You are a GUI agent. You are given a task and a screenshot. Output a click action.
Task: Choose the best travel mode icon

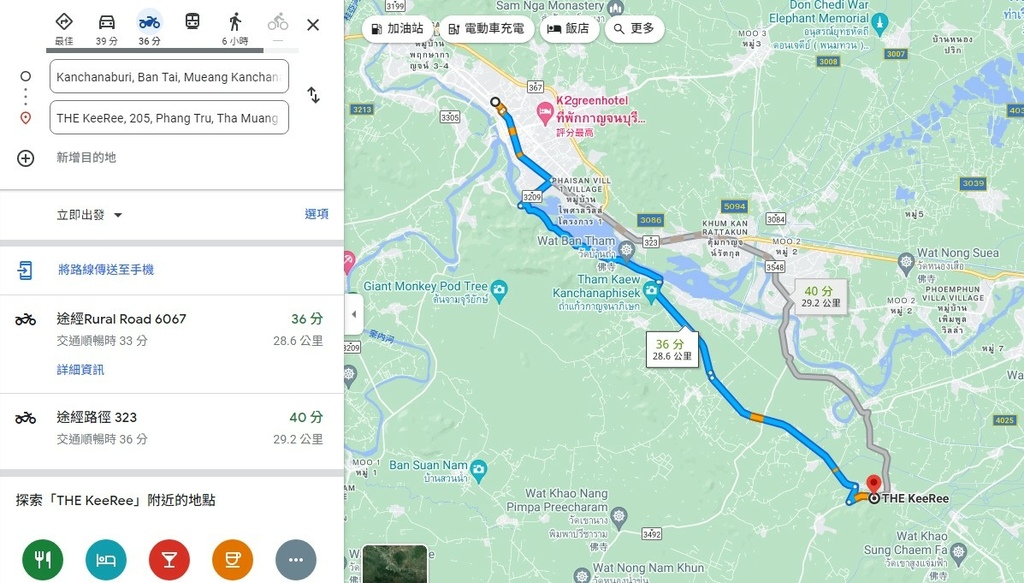64,22
